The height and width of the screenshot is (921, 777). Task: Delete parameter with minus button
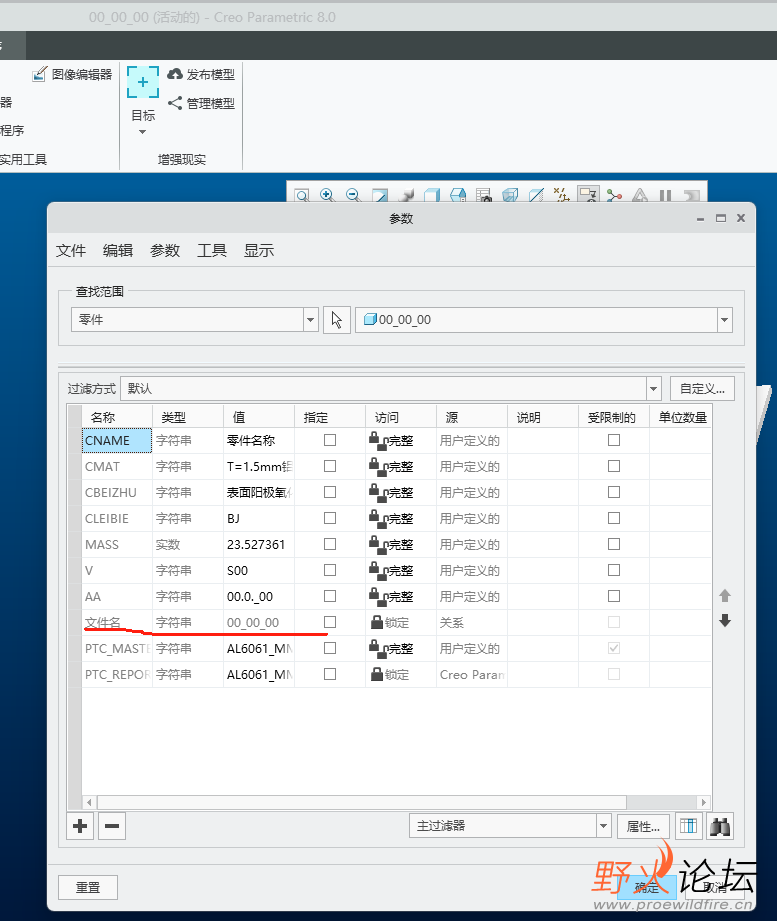point(112,826)
